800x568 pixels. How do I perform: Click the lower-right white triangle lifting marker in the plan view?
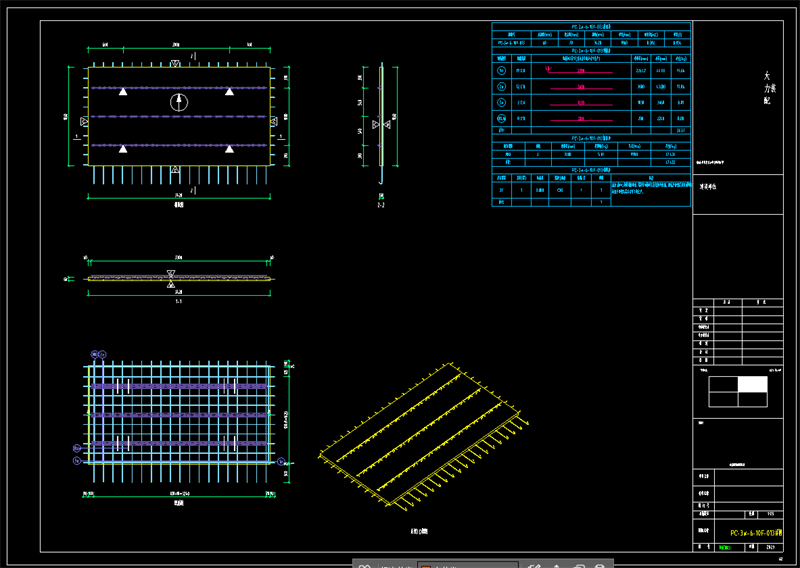click(x=230, y=149)
